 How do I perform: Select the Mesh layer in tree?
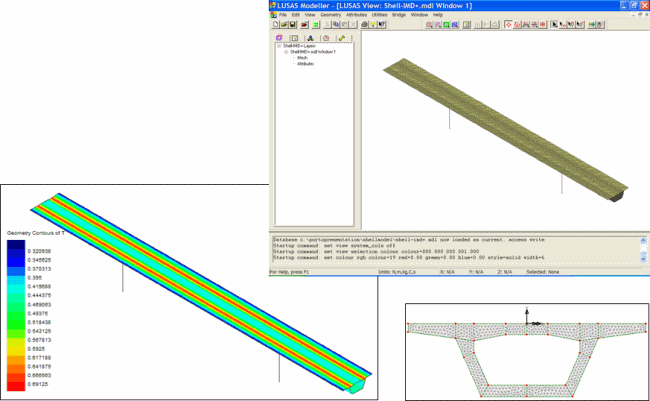[x=301, y=58]
